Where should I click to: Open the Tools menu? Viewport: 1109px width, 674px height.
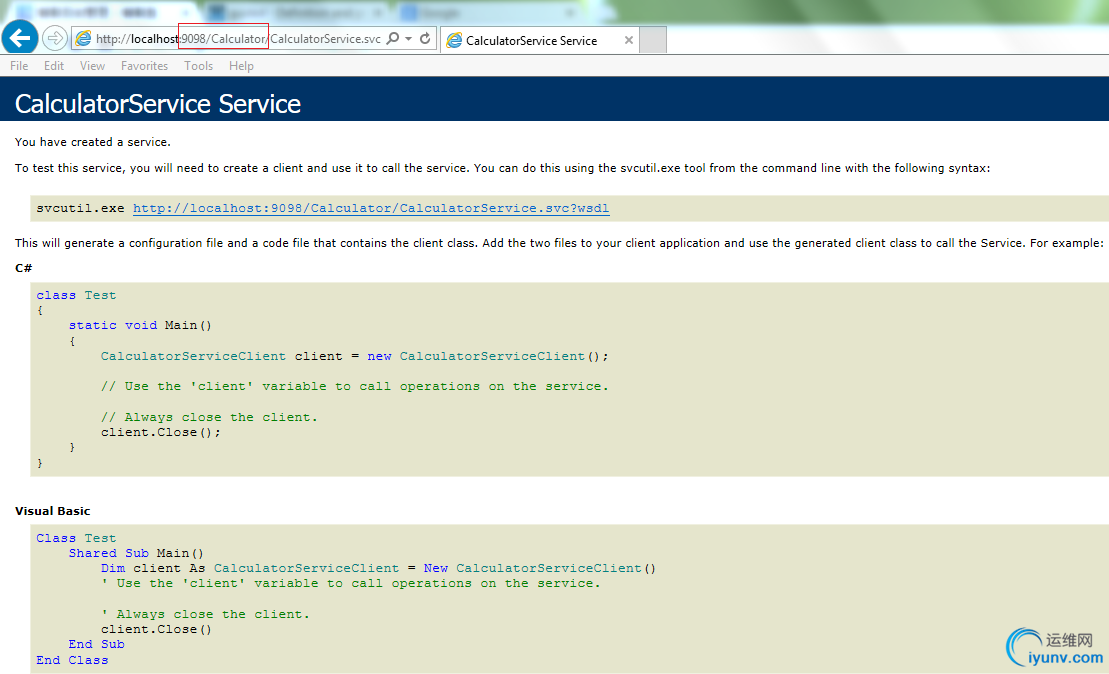coord(198,66)
